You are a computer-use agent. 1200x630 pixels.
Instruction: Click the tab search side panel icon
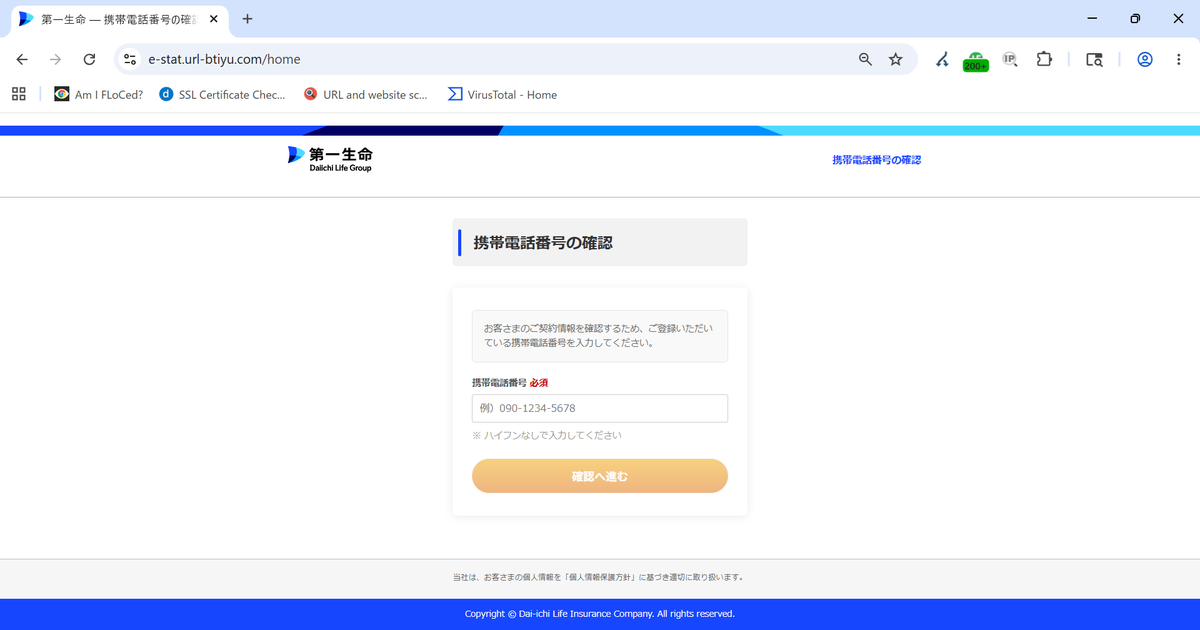tap(1094, 59)
